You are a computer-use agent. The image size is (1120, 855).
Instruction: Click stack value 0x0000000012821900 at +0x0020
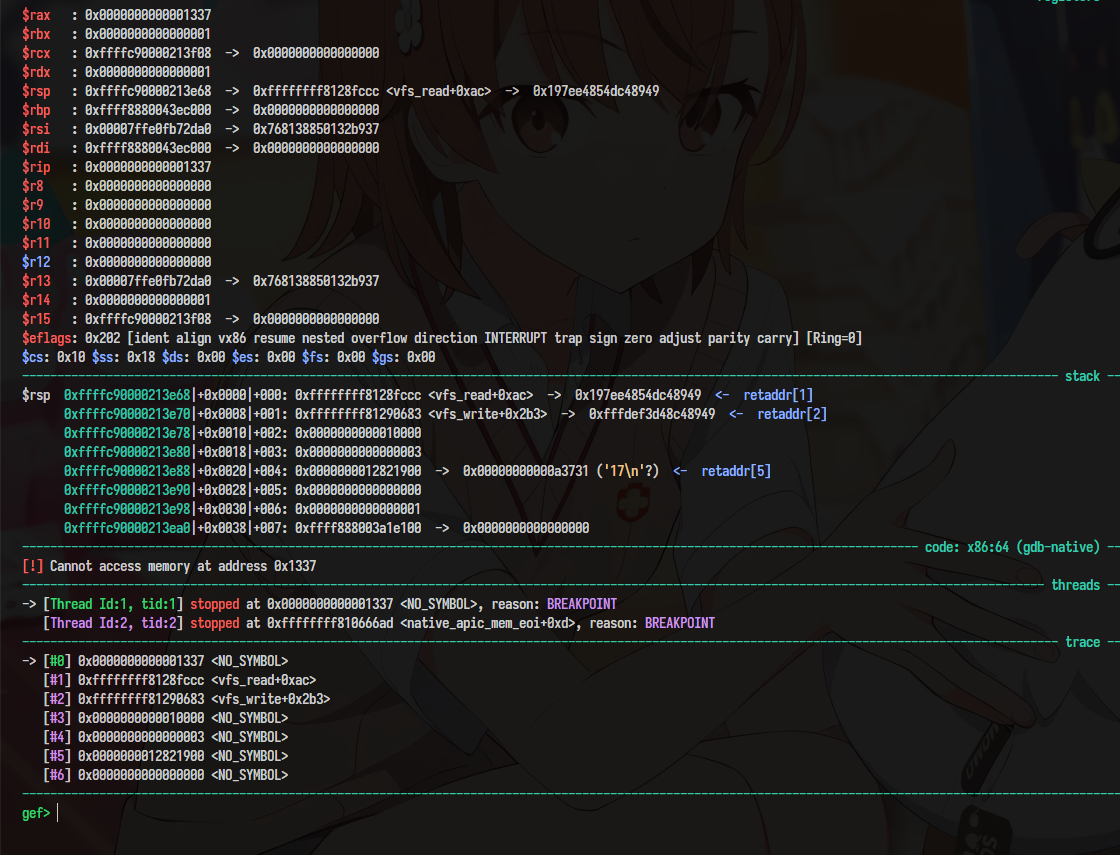pyautogui.click(x=358, y=471)
